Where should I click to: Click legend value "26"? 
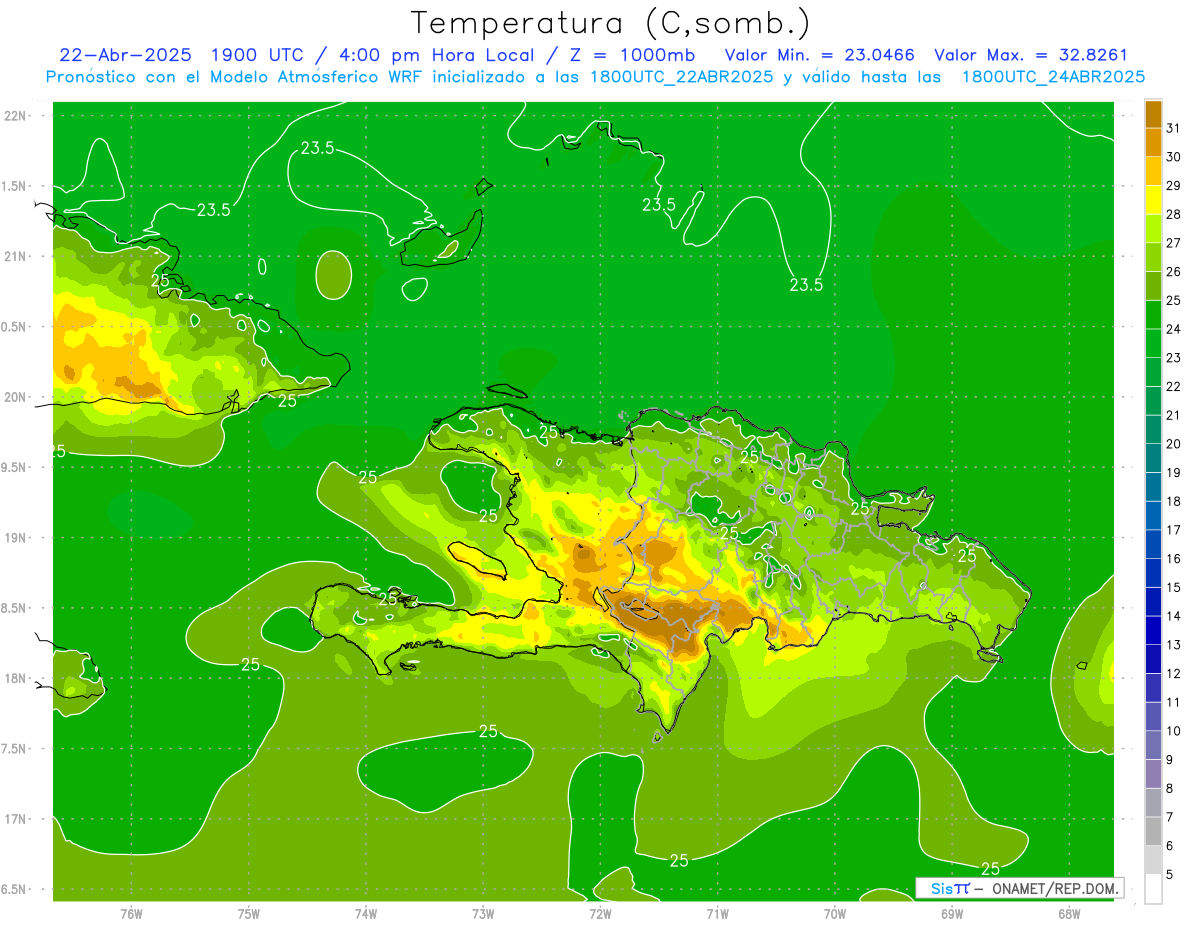(x=1173, y=272)
